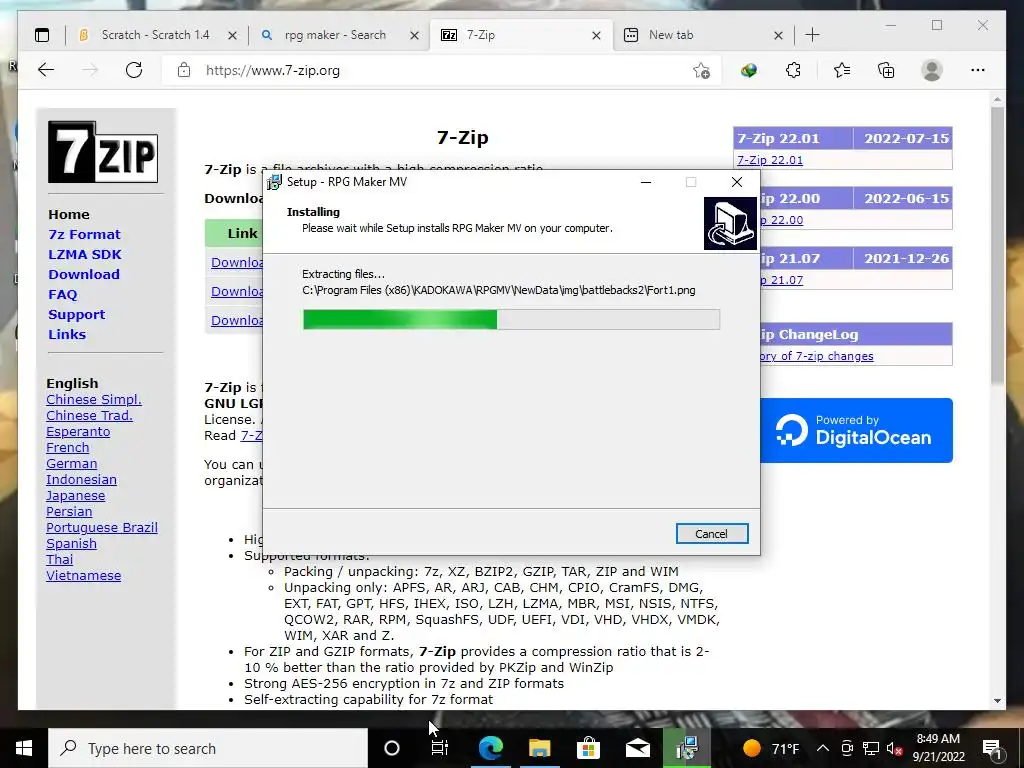Switch language to German

[x=71, y=464]
